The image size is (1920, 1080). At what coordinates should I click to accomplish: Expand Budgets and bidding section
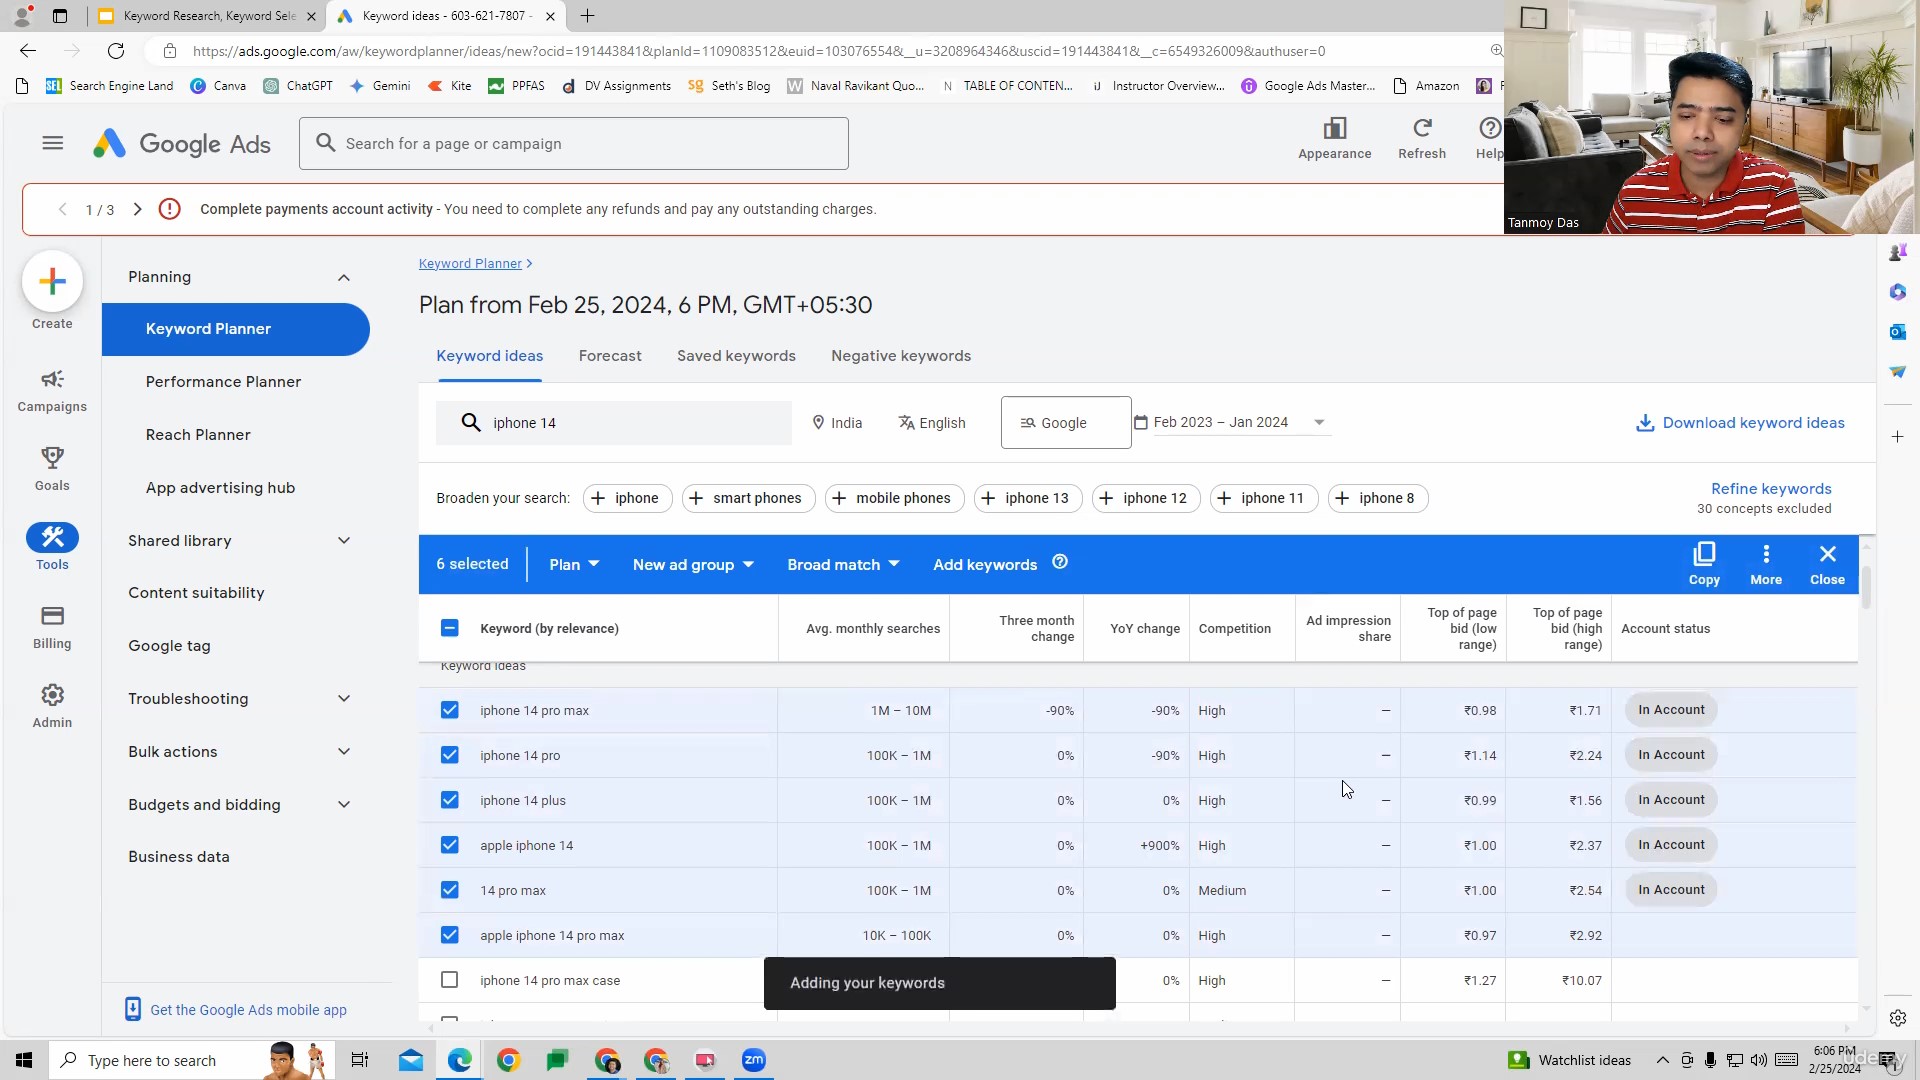click(343, 805)
